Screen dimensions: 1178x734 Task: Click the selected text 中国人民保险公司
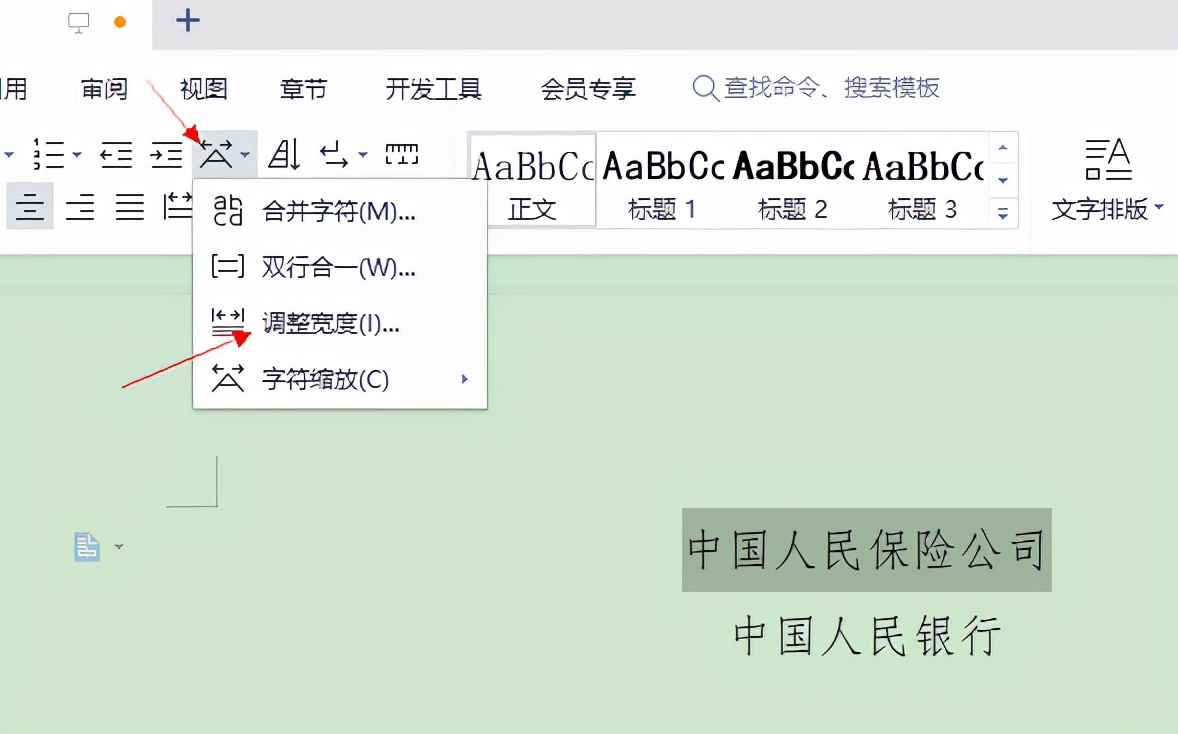[x=866, y=550]
